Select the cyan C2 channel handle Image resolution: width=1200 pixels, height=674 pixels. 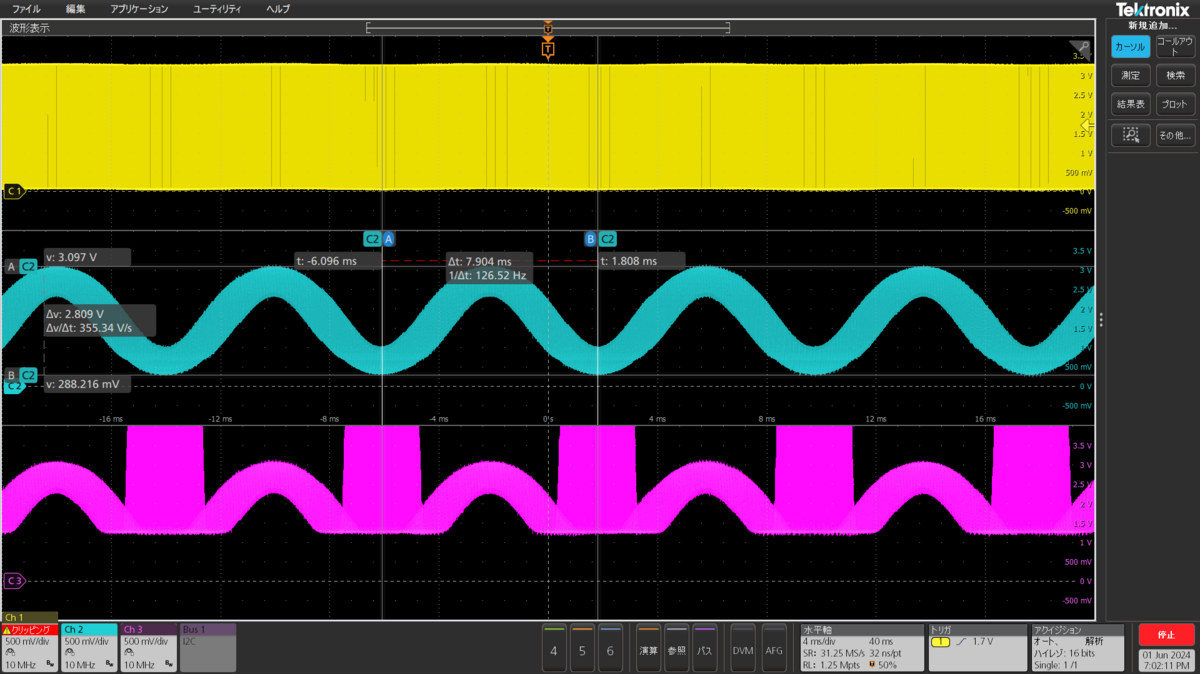tap(14, 386)
